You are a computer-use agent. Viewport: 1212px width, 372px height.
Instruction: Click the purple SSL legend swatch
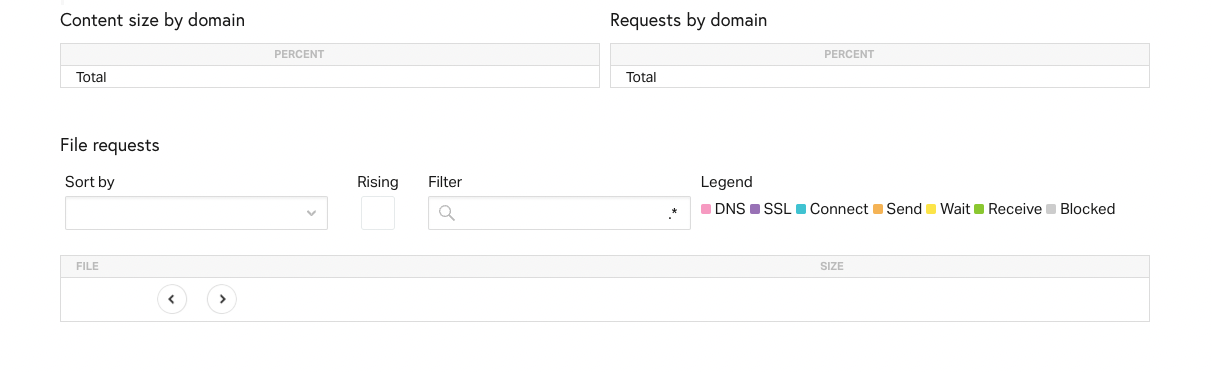[755, 209]
